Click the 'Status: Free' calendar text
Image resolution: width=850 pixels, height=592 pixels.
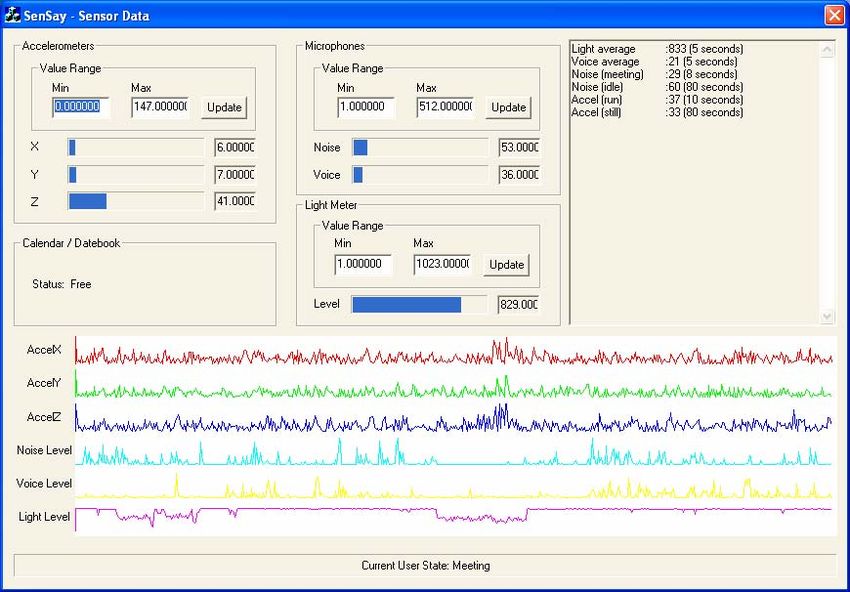click(x=62, y=284)
